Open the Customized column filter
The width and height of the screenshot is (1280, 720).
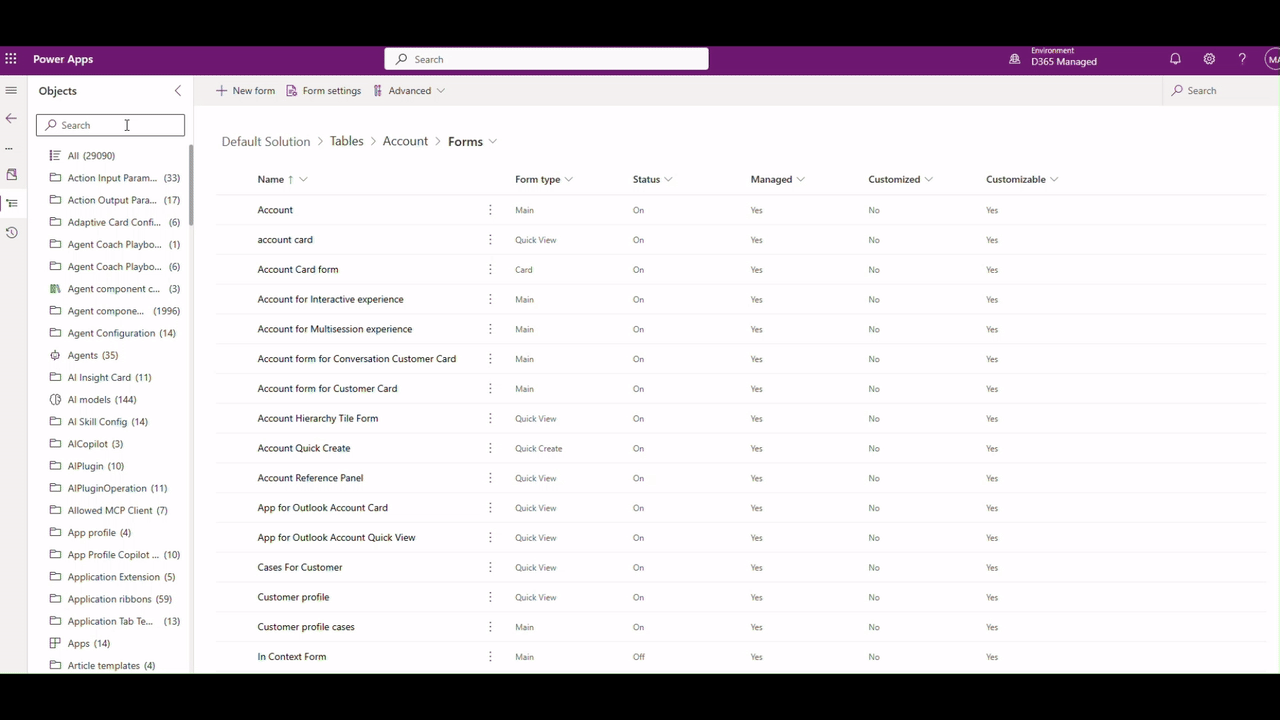[x=929, y=180]
